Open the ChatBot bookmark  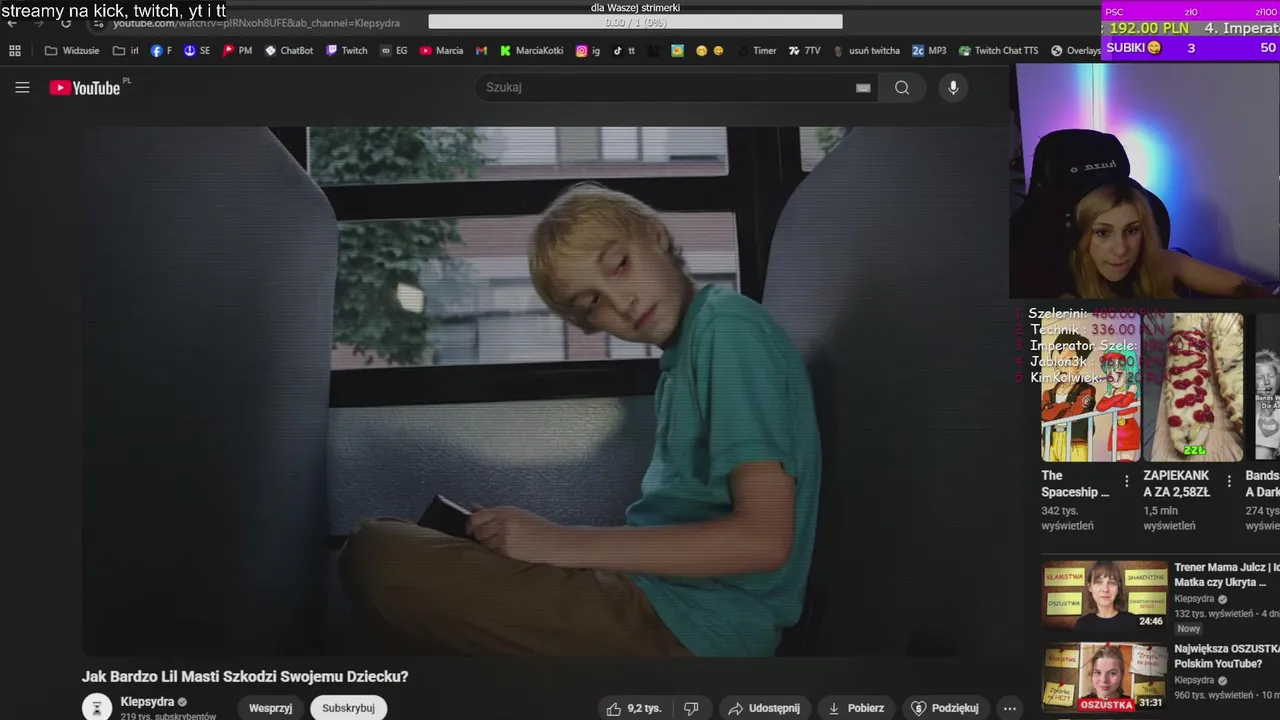(x=289, y=51)
